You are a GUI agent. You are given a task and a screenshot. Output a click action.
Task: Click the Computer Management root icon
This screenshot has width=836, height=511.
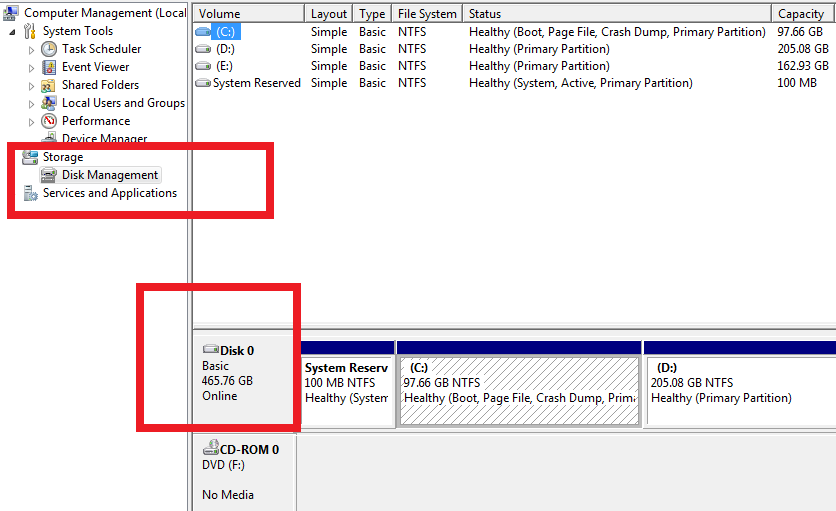coord(11,12)
